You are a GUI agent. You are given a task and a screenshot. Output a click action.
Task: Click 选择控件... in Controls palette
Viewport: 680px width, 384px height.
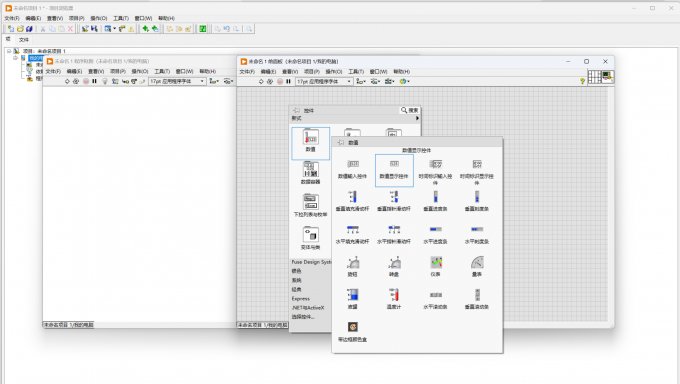[303, 317]
